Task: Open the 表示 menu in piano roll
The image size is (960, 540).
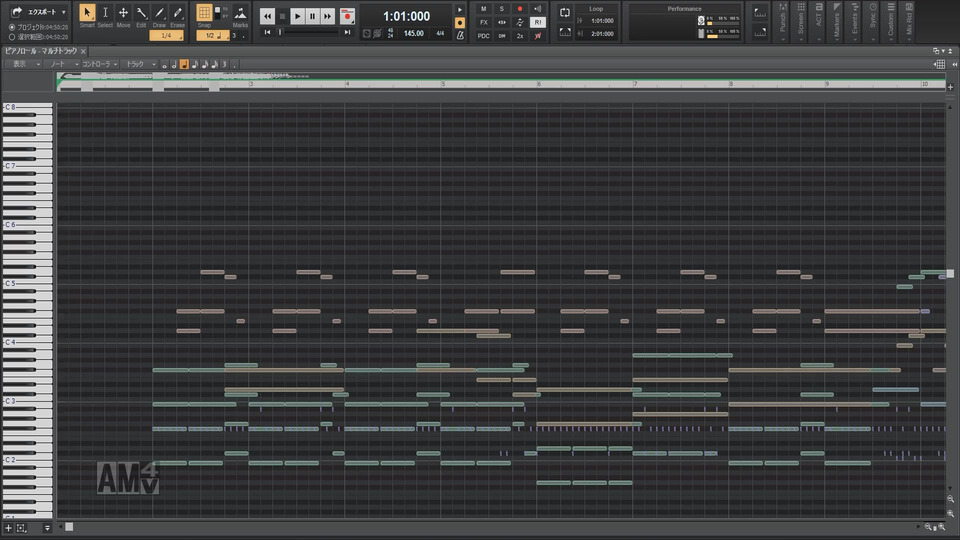Action: 20,64
